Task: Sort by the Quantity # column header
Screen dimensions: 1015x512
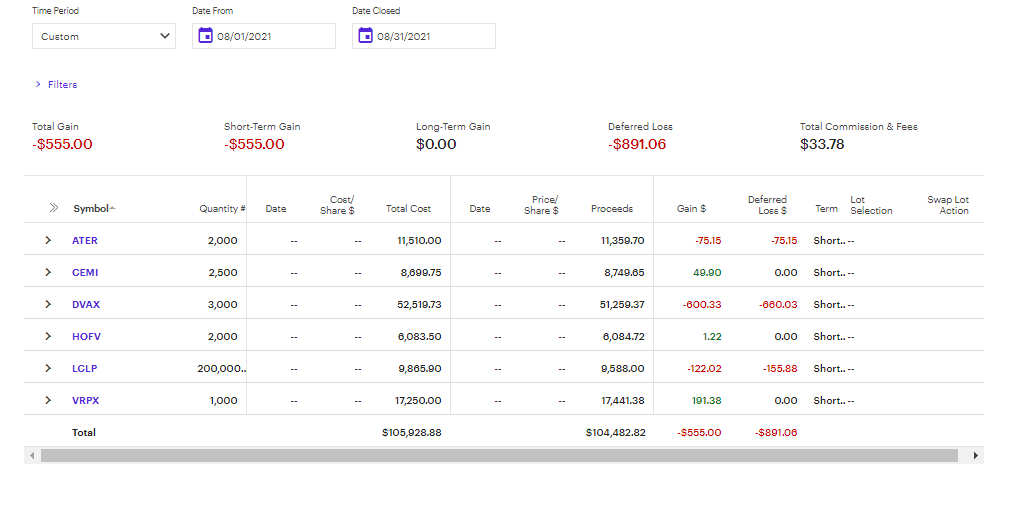Action: pyautogui.click(x=222, y=209)
